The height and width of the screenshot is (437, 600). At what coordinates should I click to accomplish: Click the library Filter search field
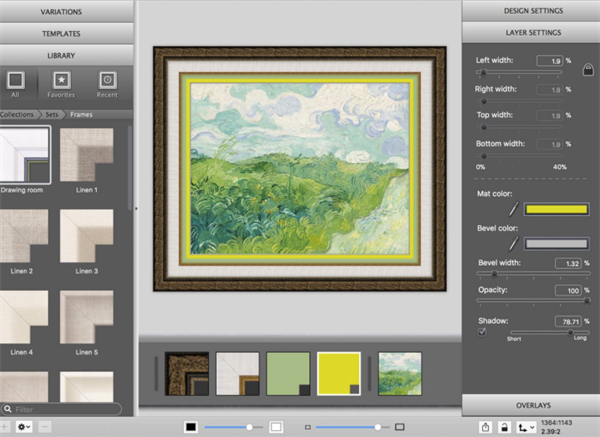tap(61, 409)
